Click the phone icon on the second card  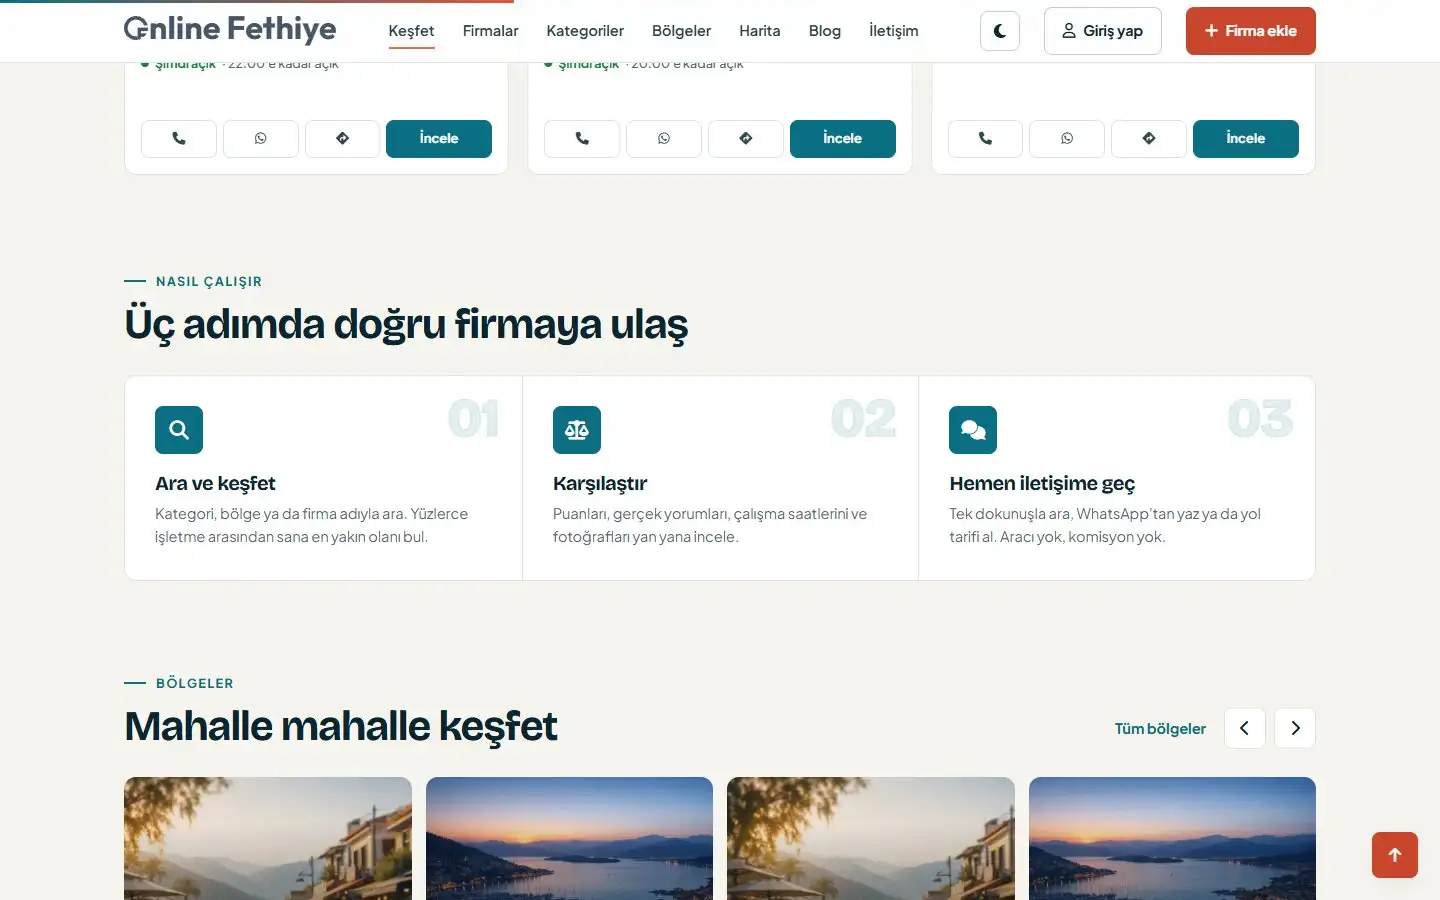[x=582, y=139]
